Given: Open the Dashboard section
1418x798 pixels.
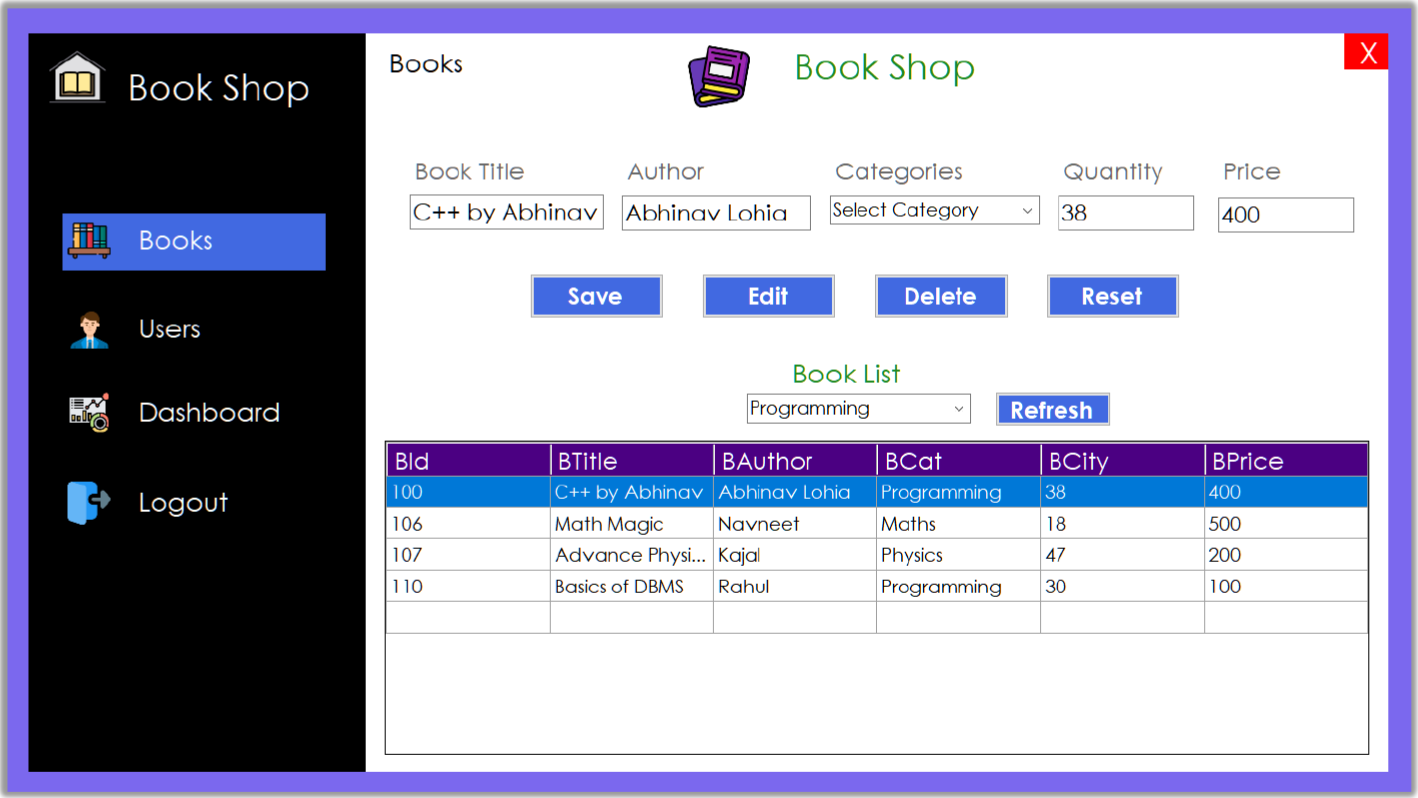Looking at the screenshot, I should (208, 411).
